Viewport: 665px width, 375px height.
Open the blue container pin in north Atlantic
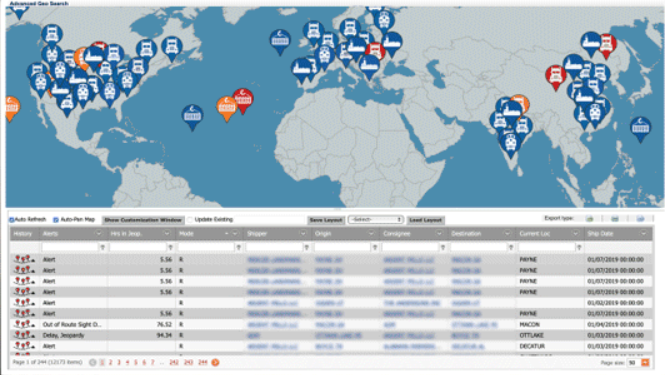tap(280, 41)
